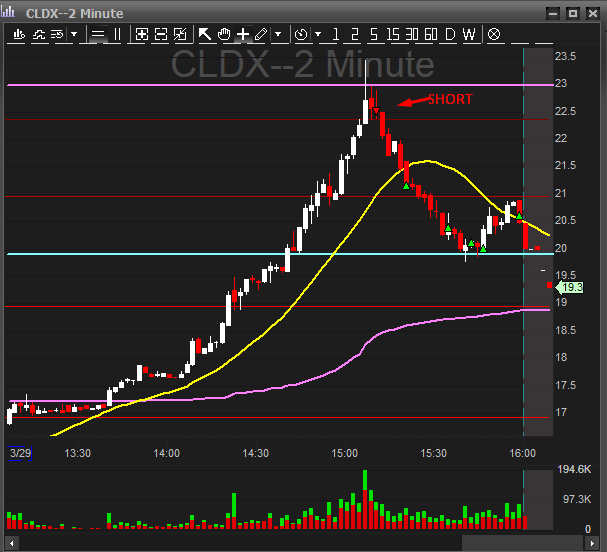Click the 16:00 time axis label
This screenshot has height=552, width=607.
coord(523,453)
